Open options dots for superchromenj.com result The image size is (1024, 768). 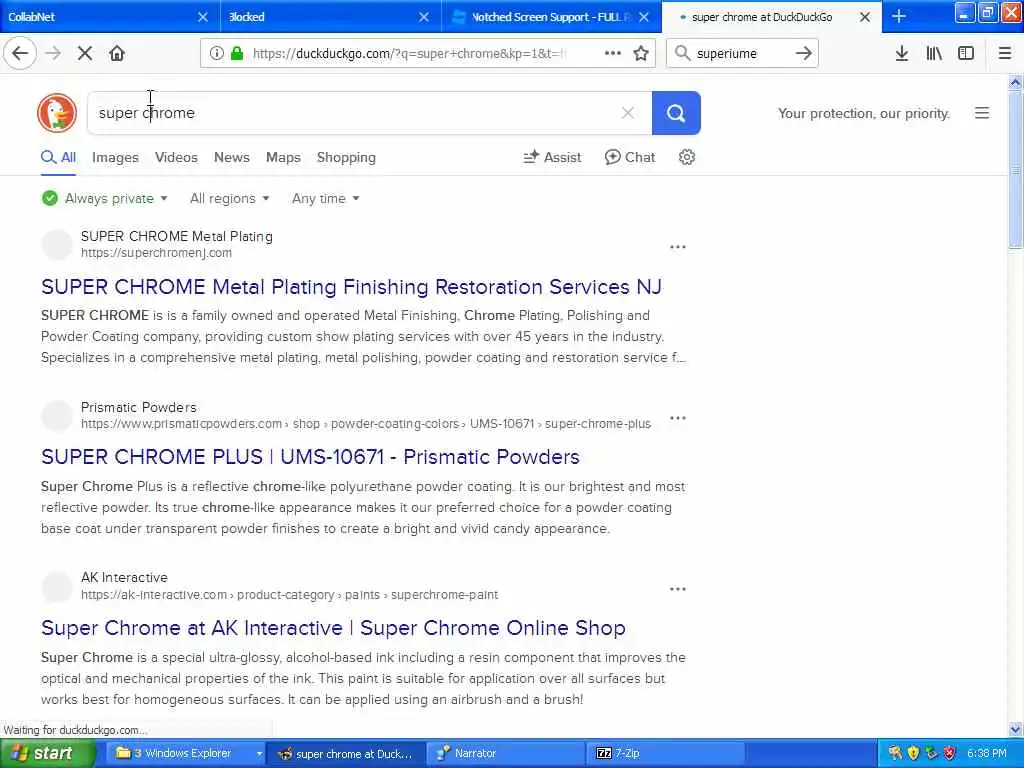click(x=678, y=247)
